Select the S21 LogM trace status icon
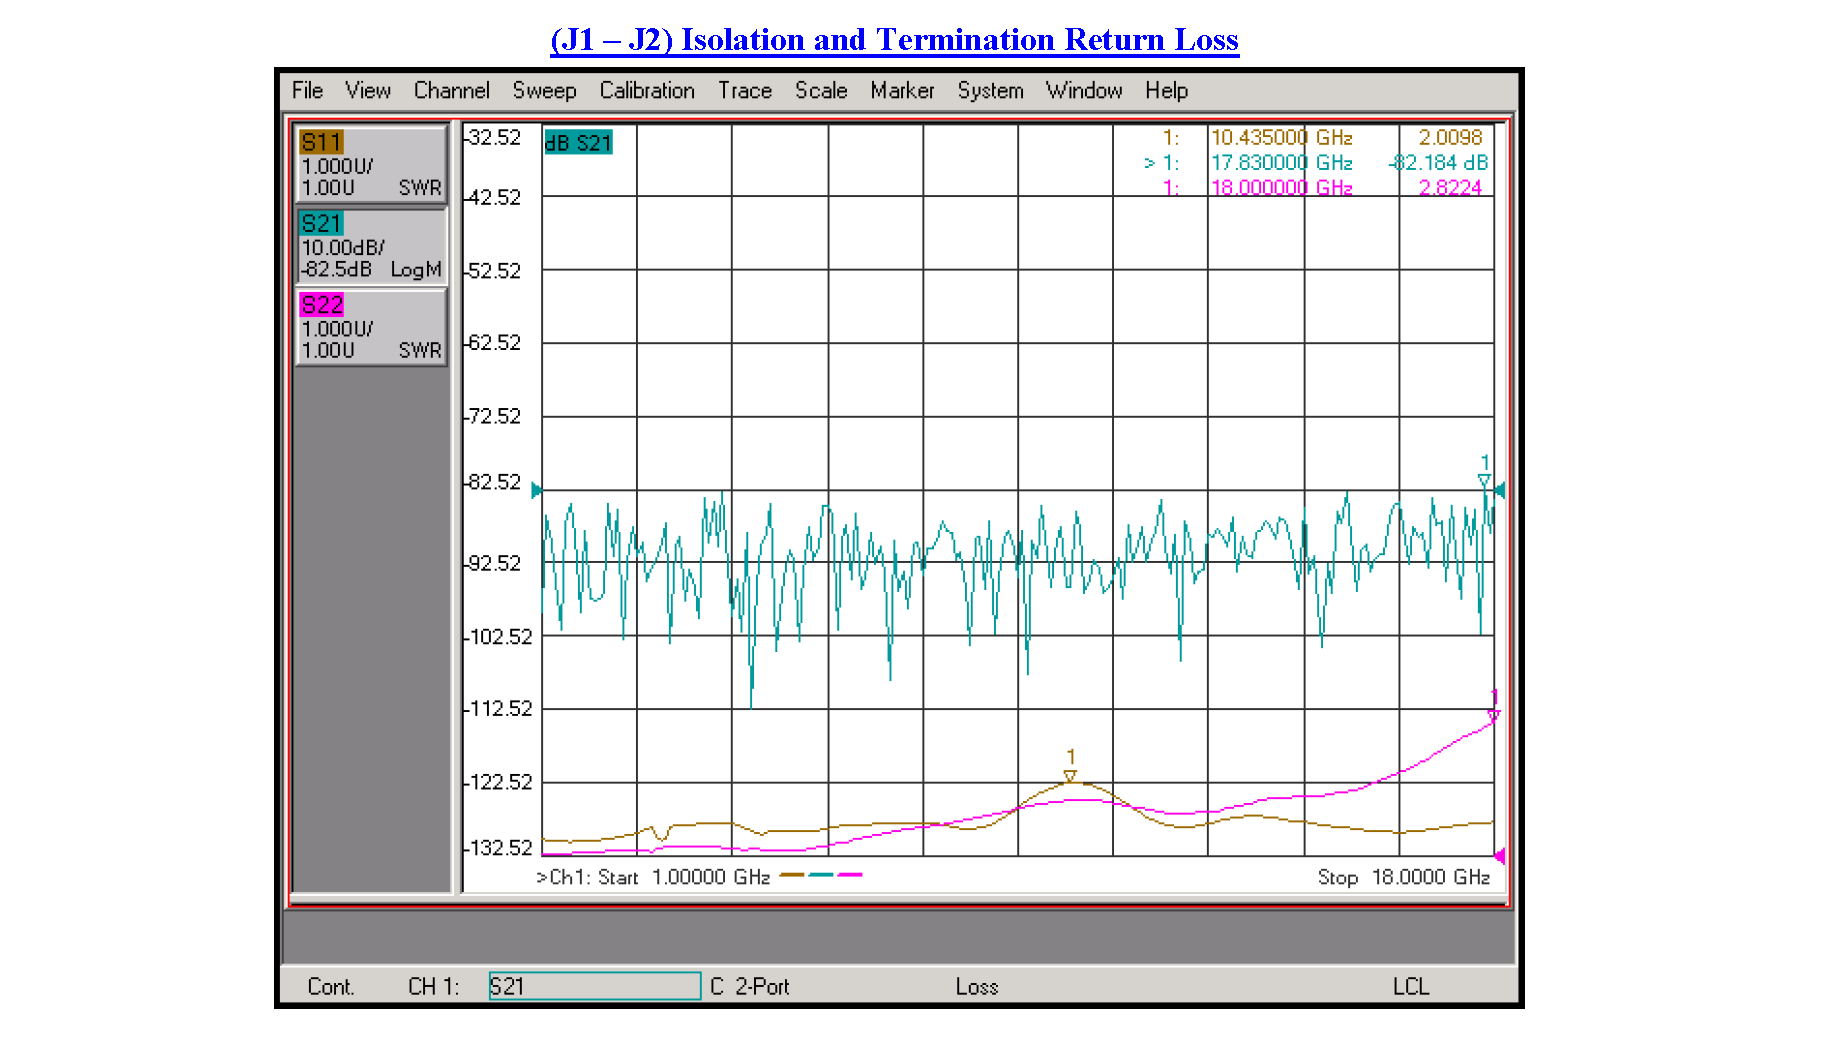The image size is (1824, 1037). (370, 245)
